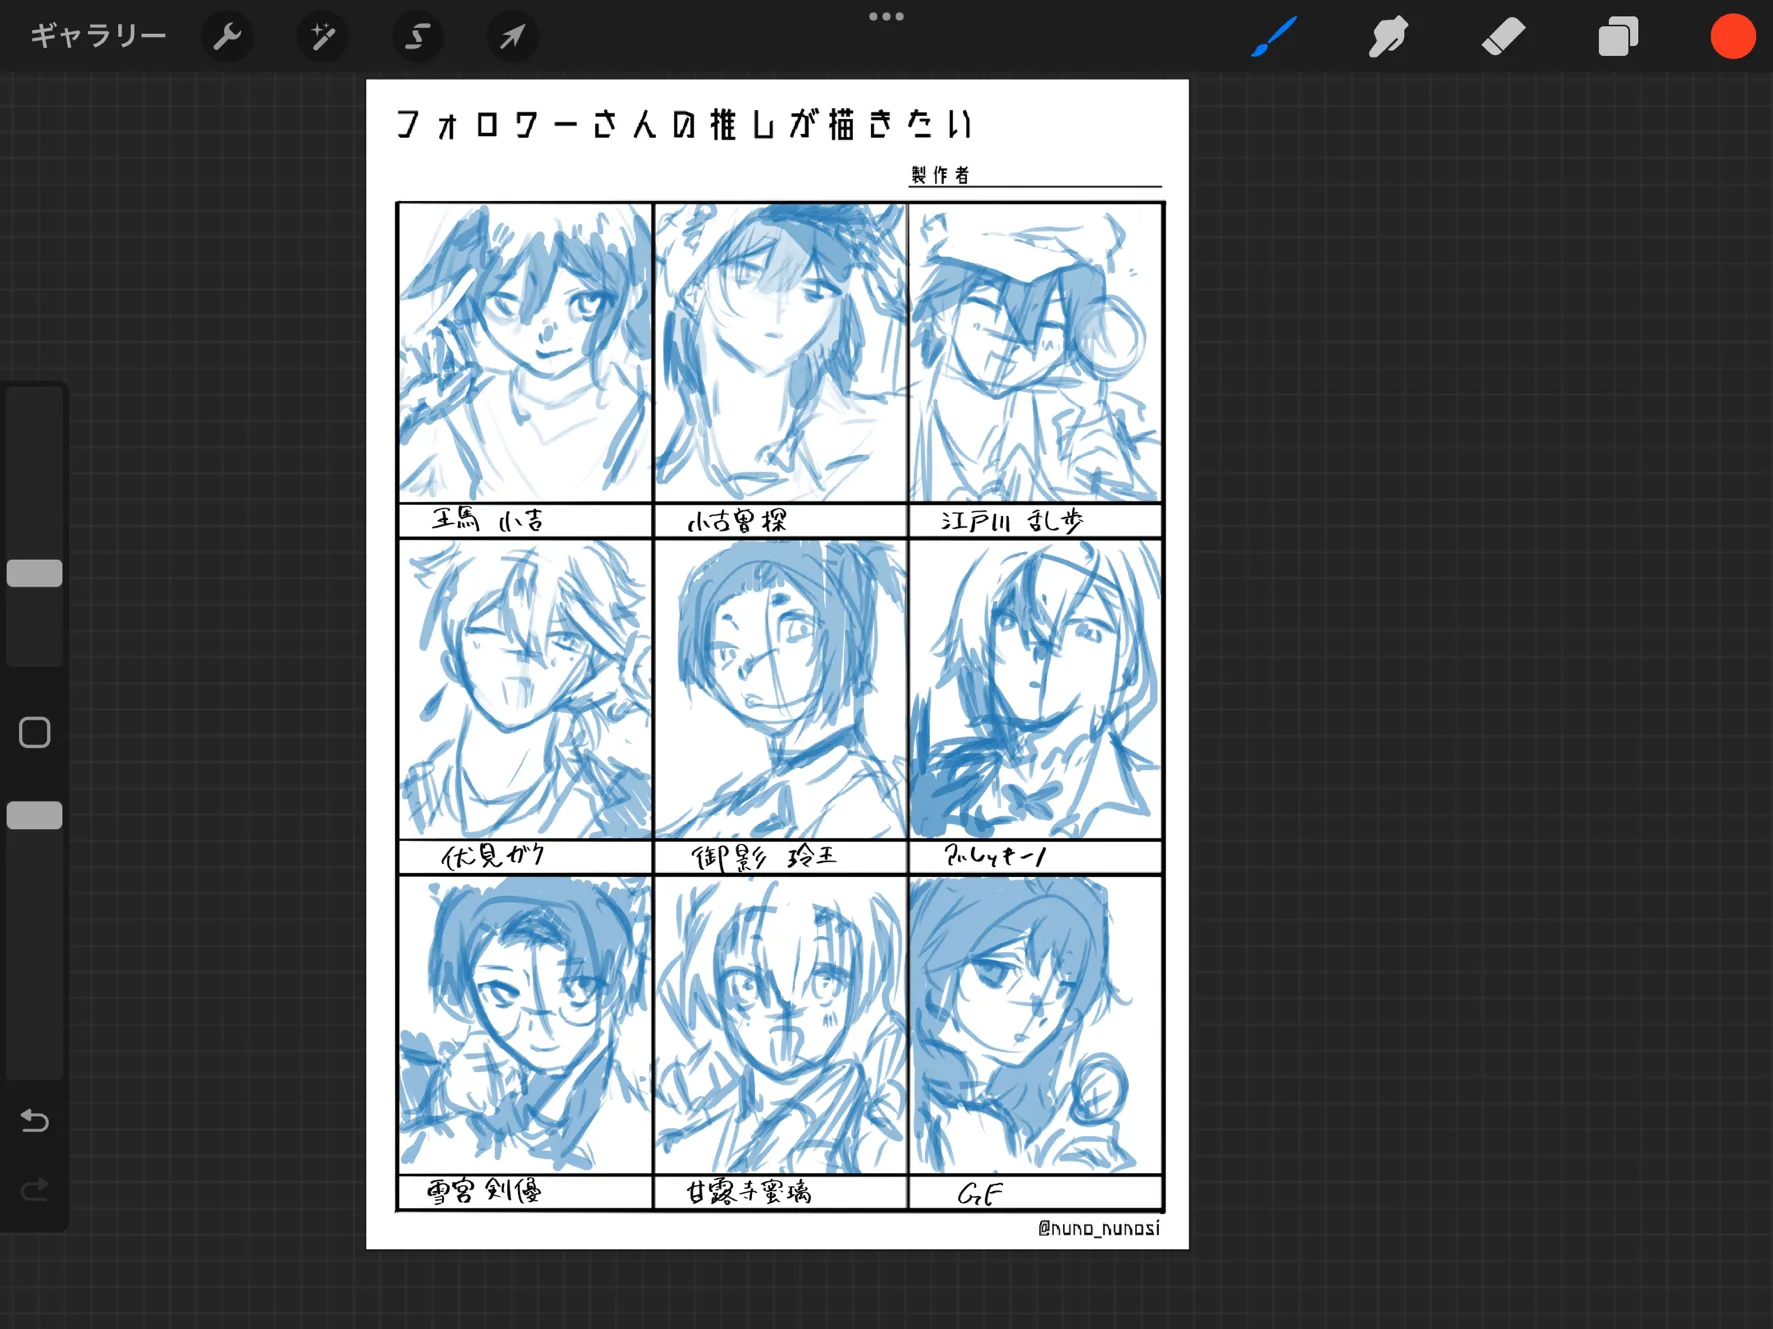Click the handwritten name 伏見ガク
The height and width of the screenshot is (1329, 1773).
tap(494, 856)
